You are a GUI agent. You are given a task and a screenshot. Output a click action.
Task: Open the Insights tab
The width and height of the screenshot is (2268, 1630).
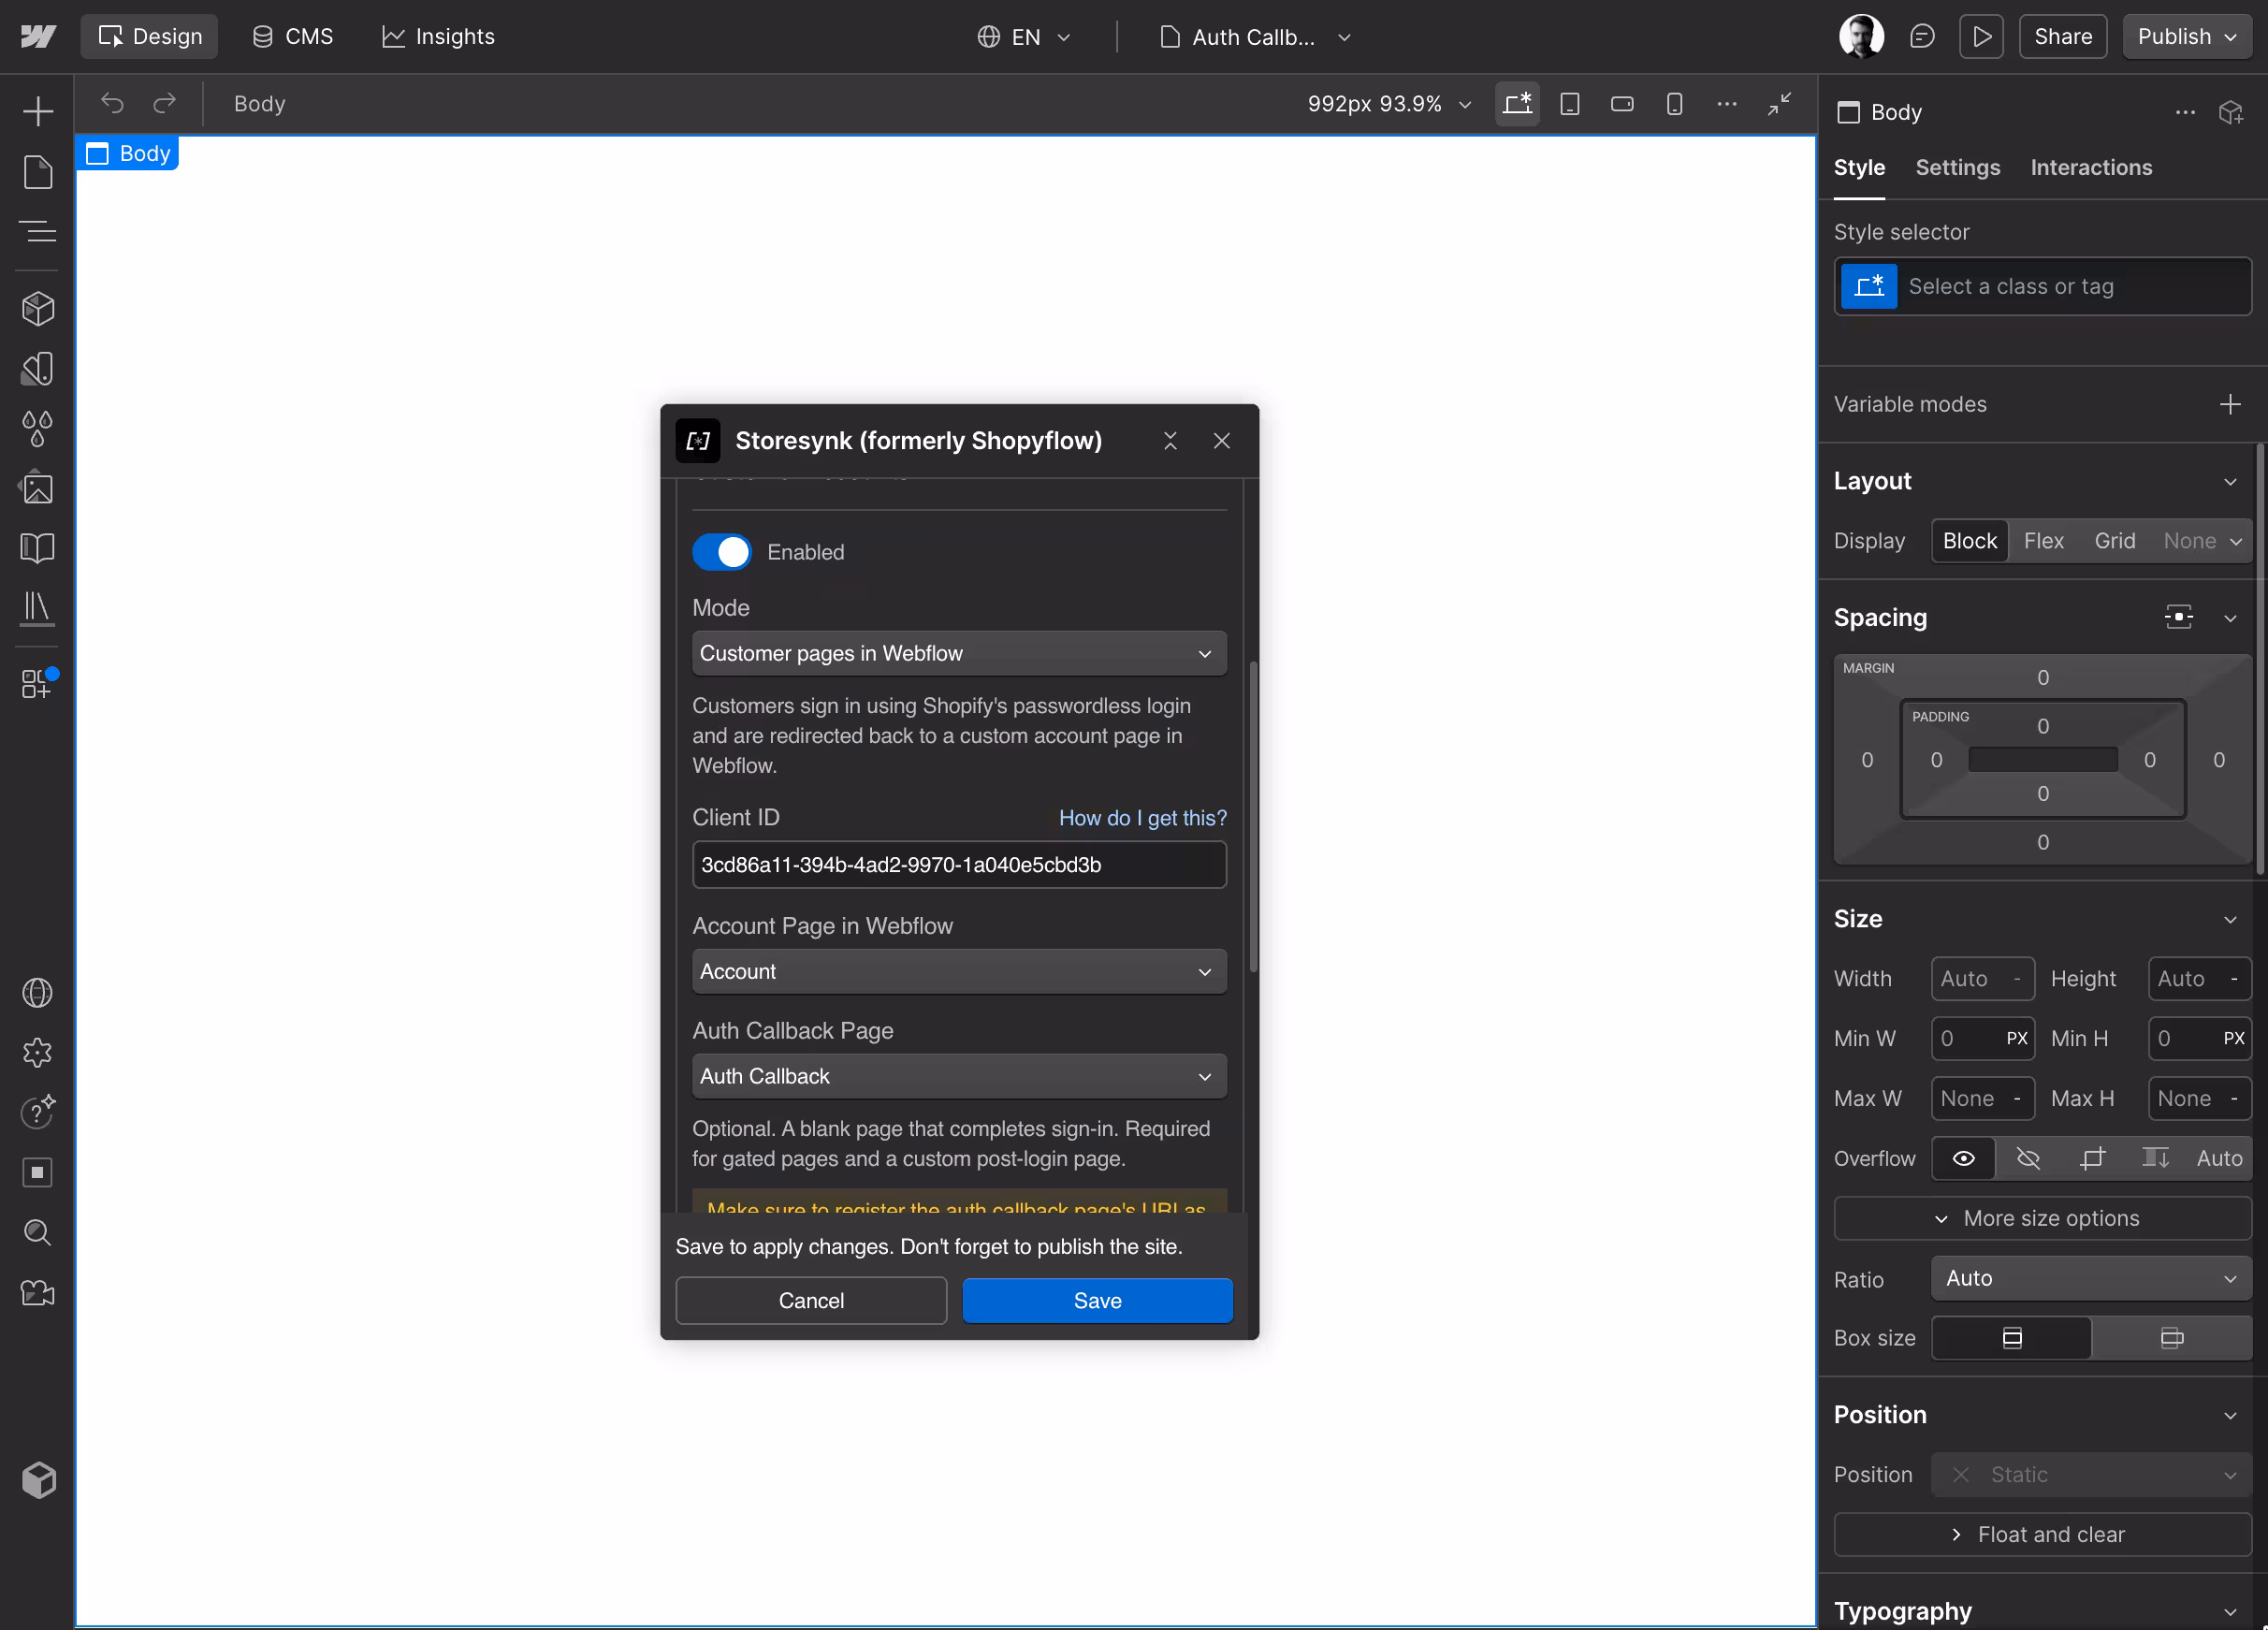pos(438,37)
